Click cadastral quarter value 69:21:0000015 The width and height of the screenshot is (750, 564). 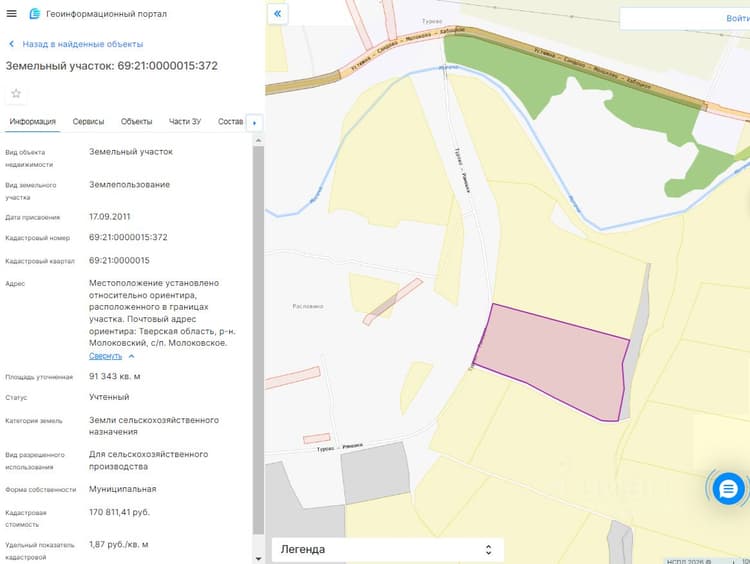pos(119,261)
